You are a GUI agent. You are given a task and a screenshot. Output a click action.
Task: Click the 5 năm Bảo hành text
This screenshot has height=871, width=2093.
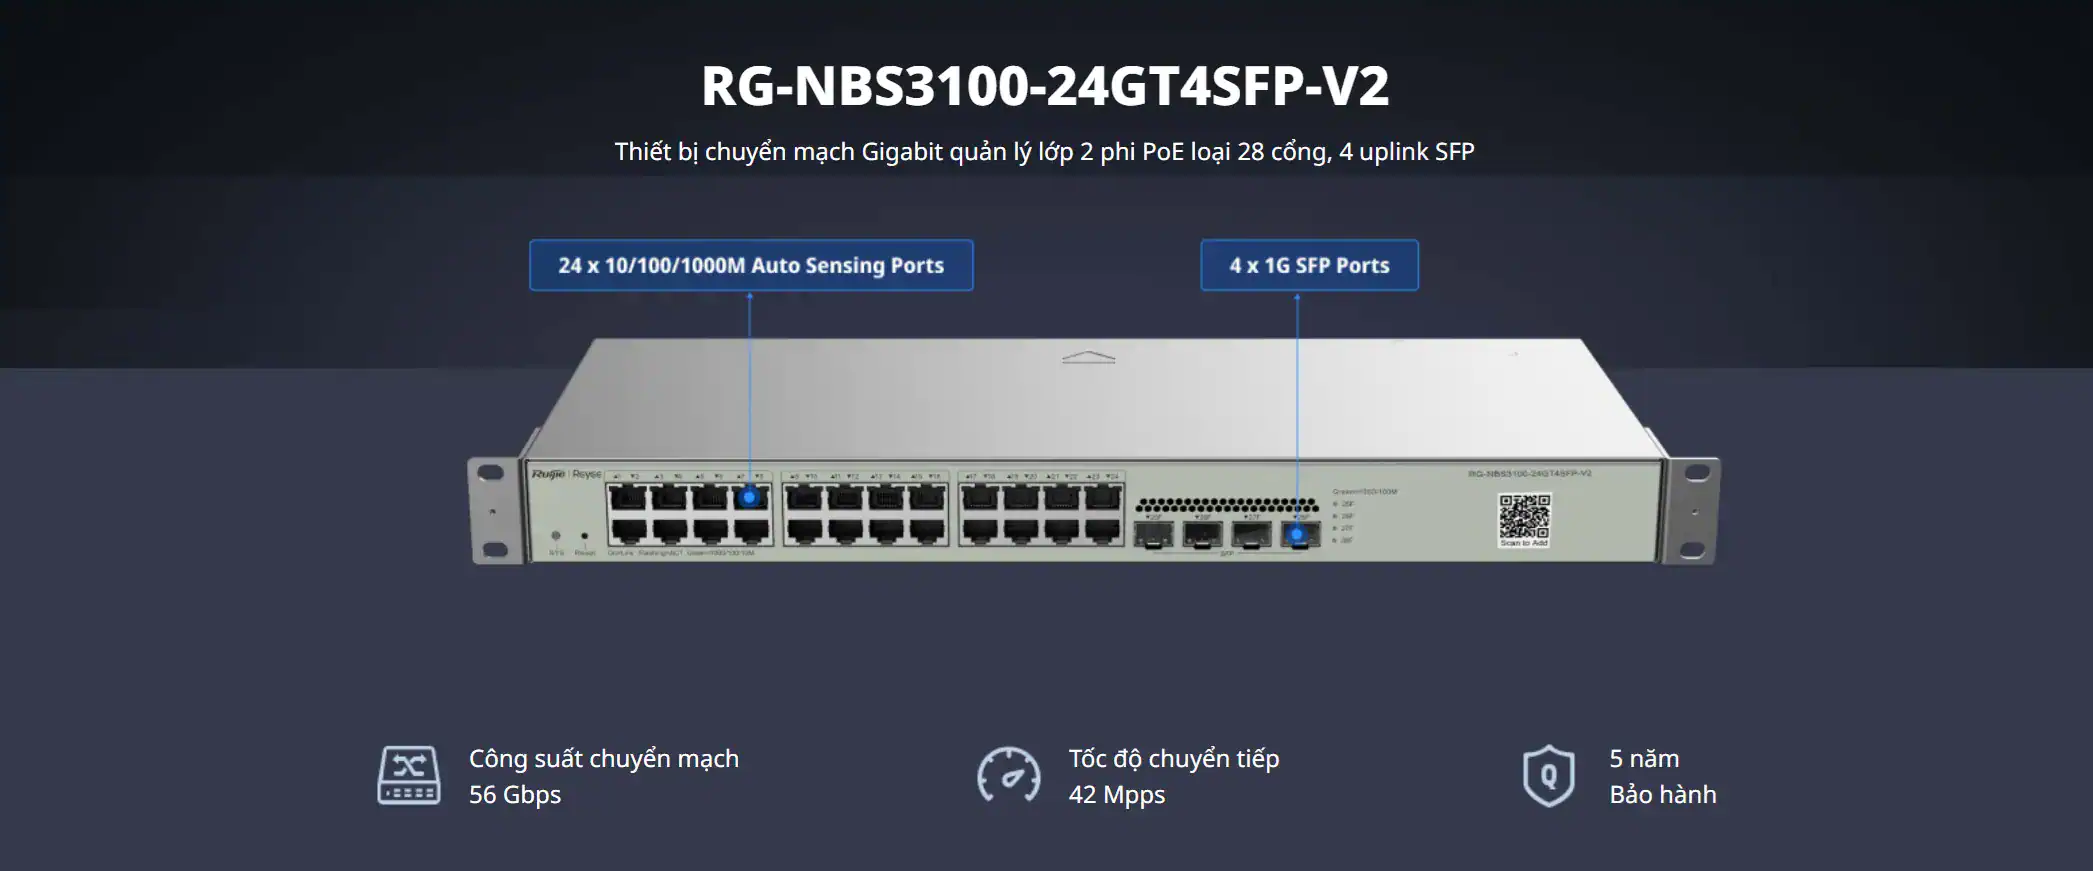pyautogui.click(x=1662, y=776)
